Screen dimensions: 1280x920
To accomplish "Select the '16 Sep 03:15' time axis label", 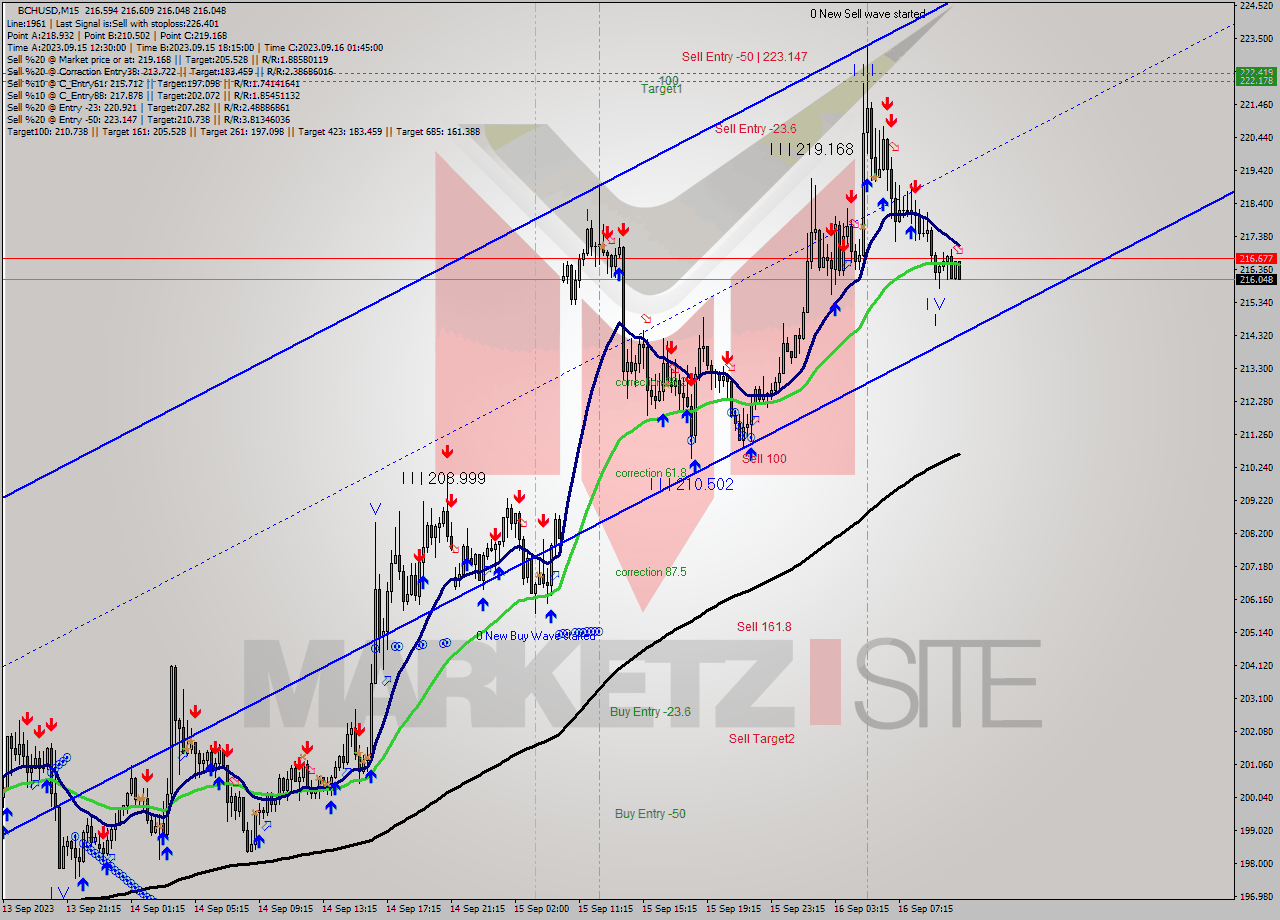I will 861,909.
